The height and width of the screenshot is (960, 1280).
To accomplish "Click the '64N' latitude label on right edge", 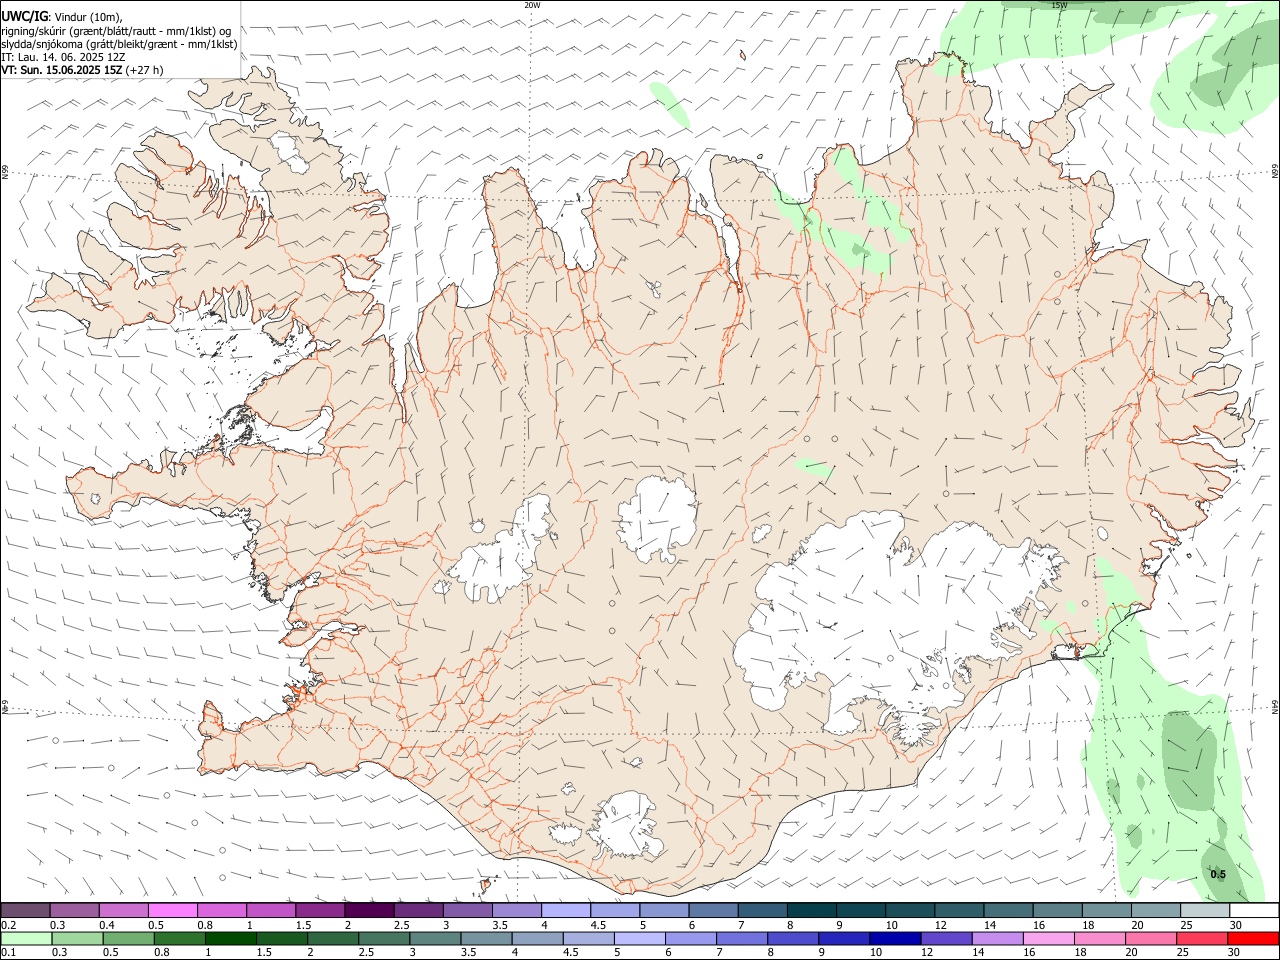I will pos(1275,706).
